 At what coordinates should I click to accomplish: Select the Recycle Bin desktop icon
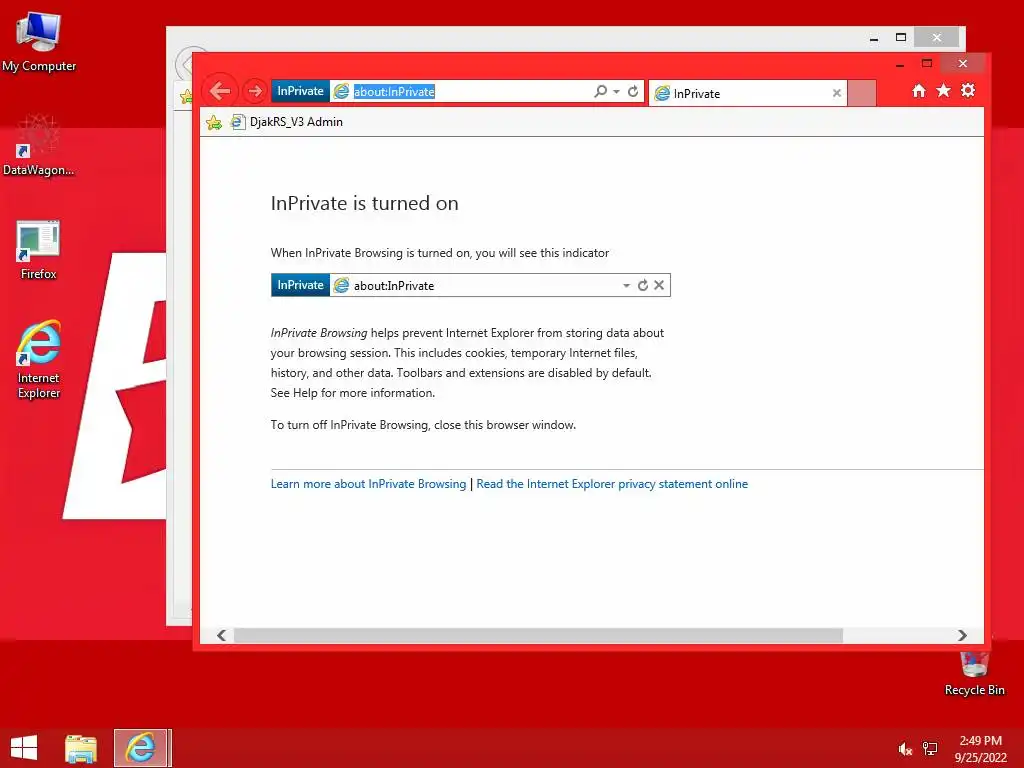coord(974,674)
